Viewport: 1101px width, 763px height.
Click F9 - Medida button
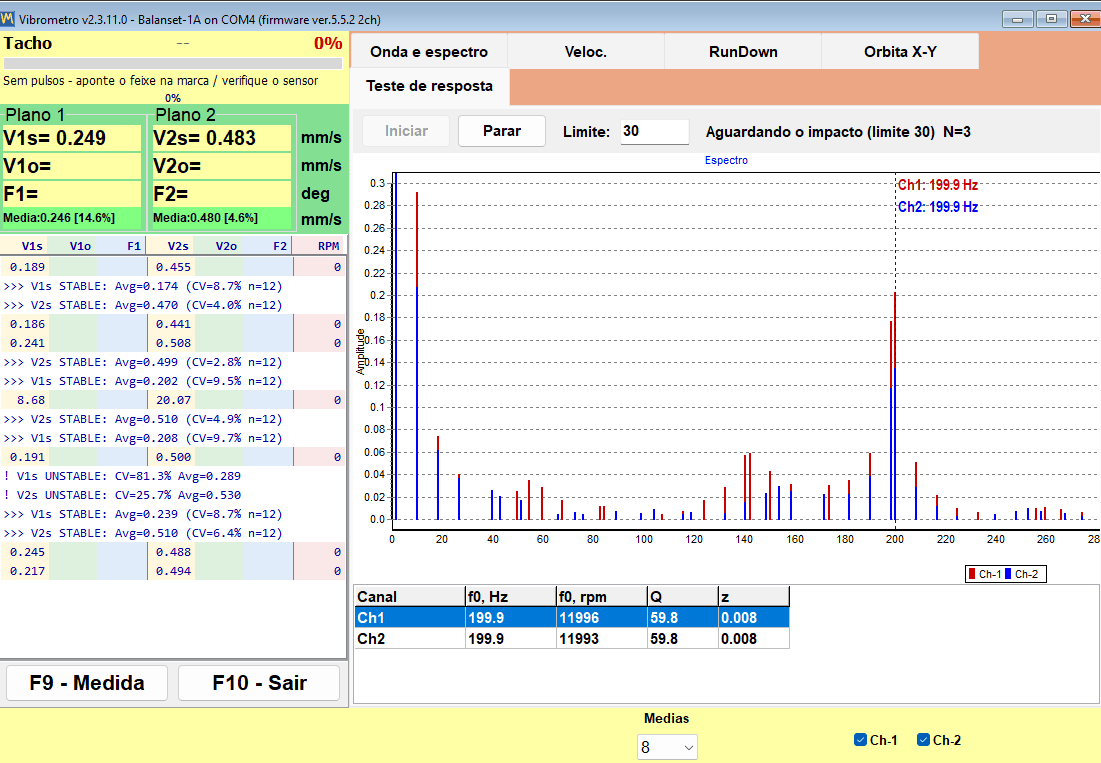click(x=87, y=683)
